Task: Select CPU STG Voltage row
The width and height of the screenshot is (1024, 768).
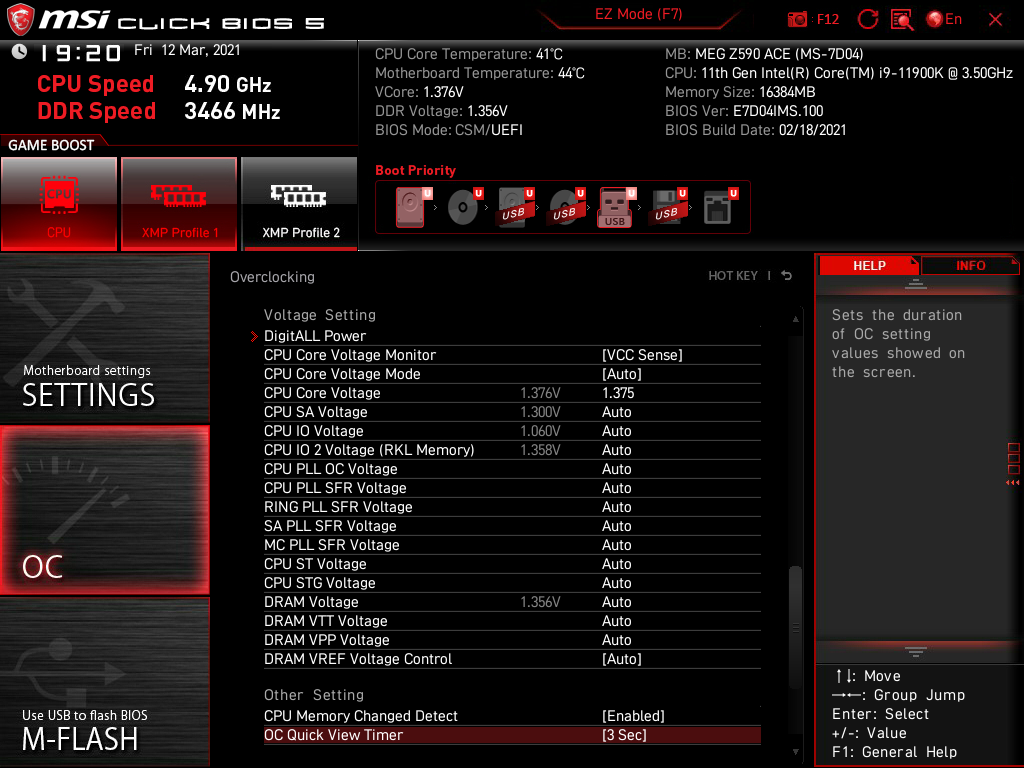Action: [x=512, y=583]
